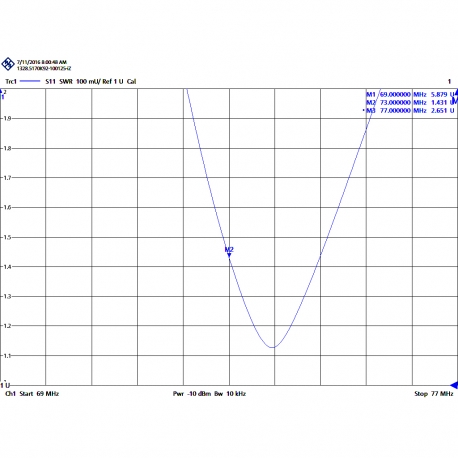Open the SWR format setting
Viewport: 458px width, 458px height.
66,81
